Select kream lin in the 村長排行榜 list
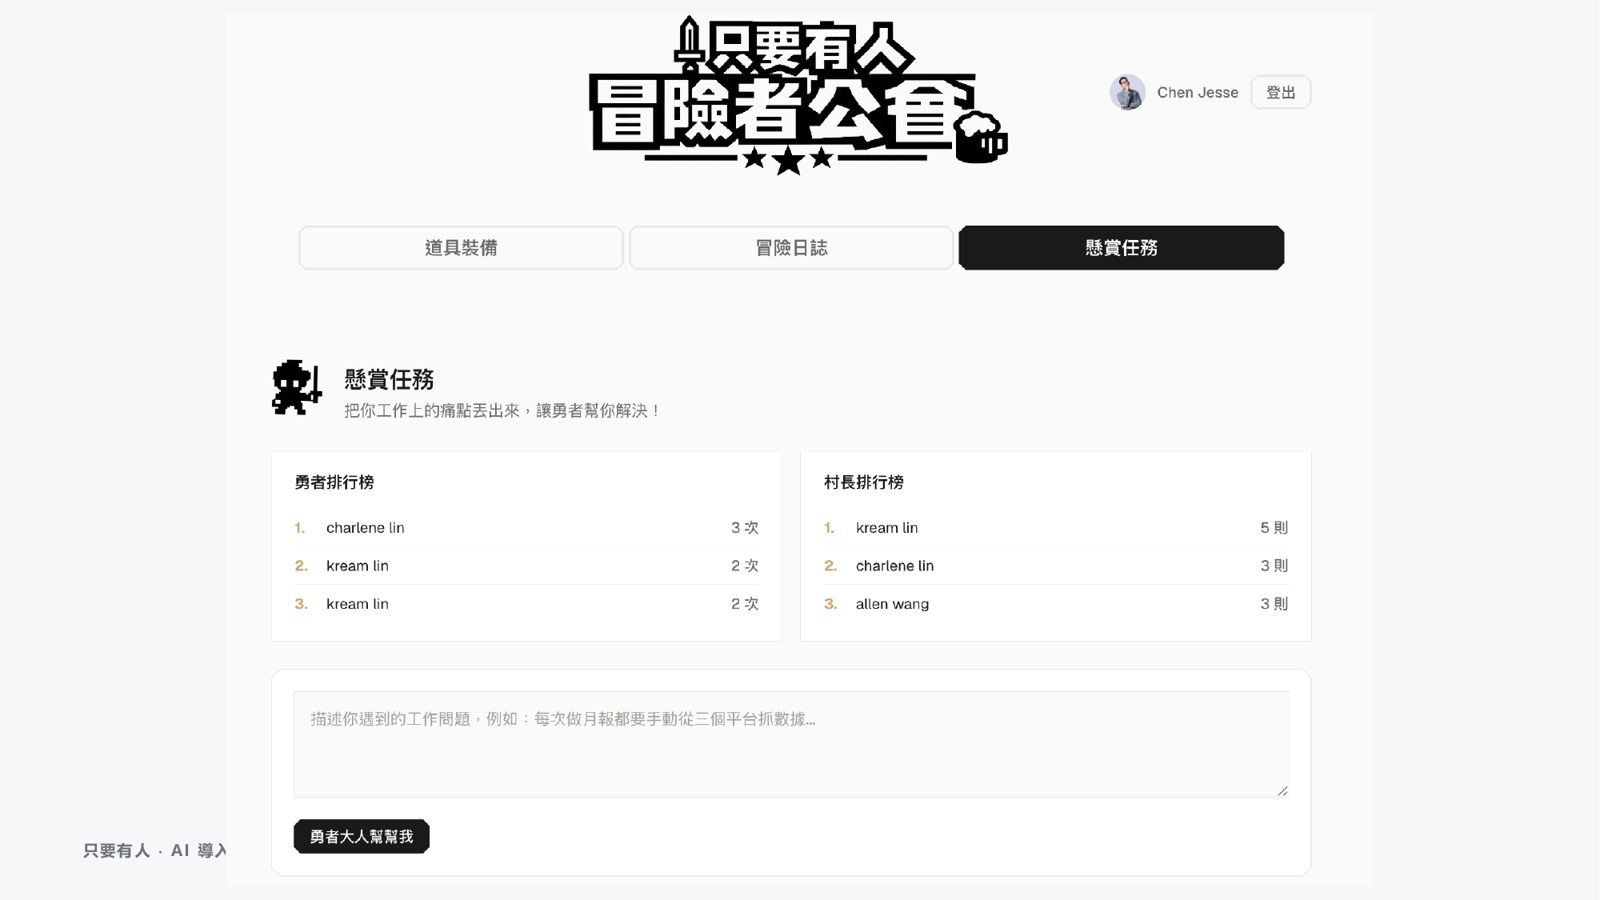 [x=887, y=528]
